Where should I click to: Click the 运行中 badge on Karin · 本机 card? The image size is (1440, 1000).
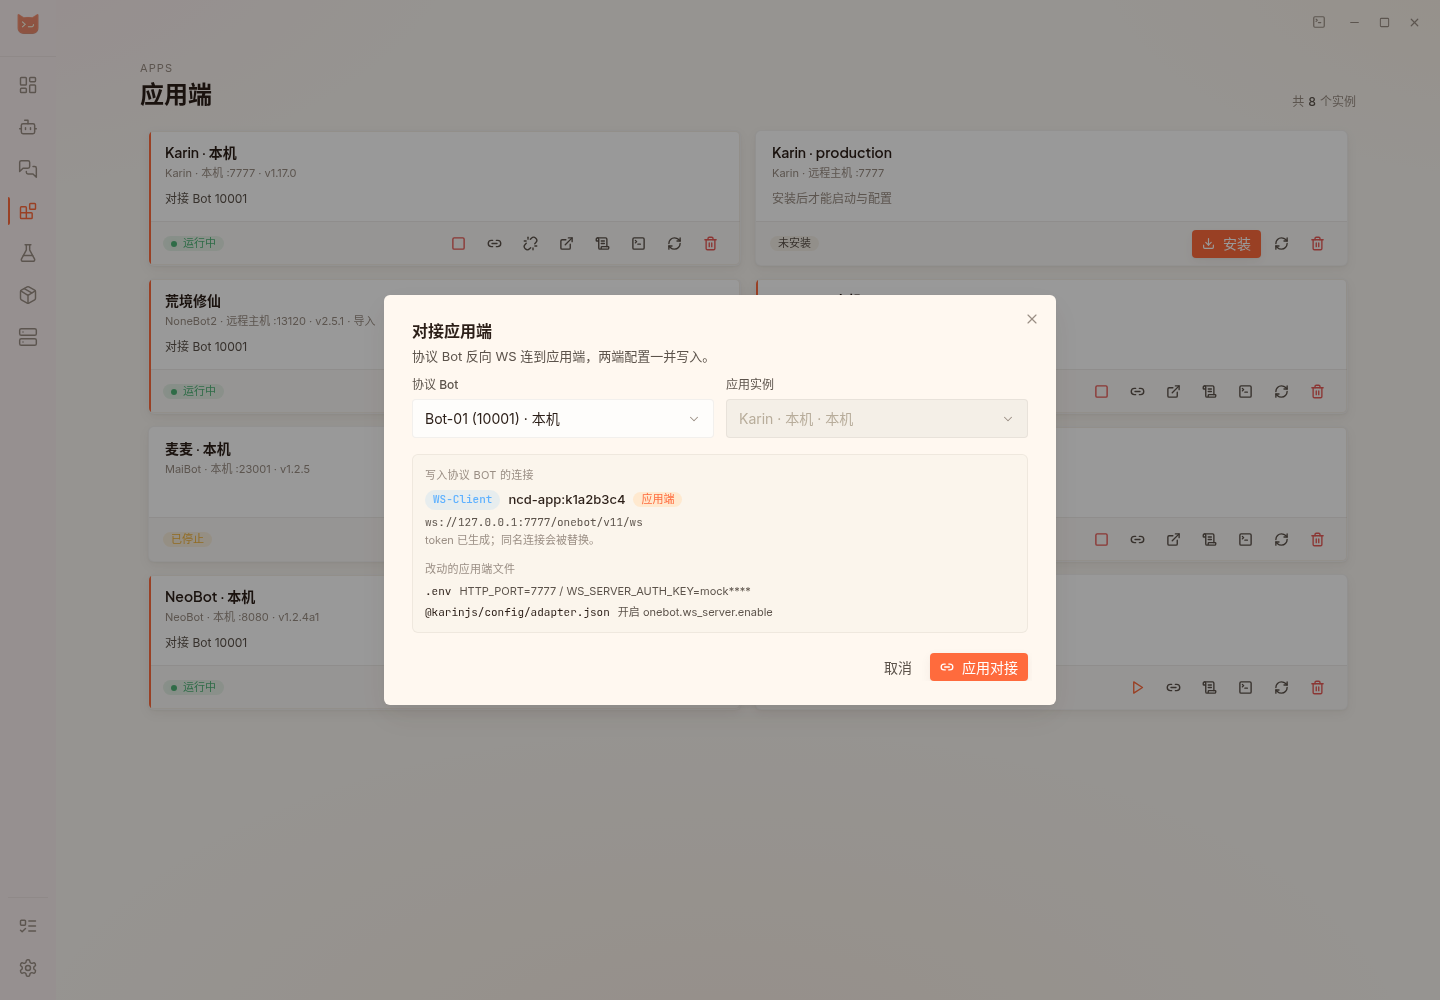pyautogui.click(x=194, y=243)
